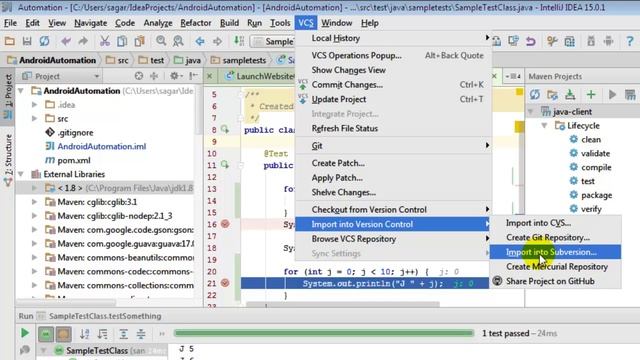Screen dimensions: 640x360
Task: Toggle Sort Alphabetically in Run panel
Action: coord(84,334)
